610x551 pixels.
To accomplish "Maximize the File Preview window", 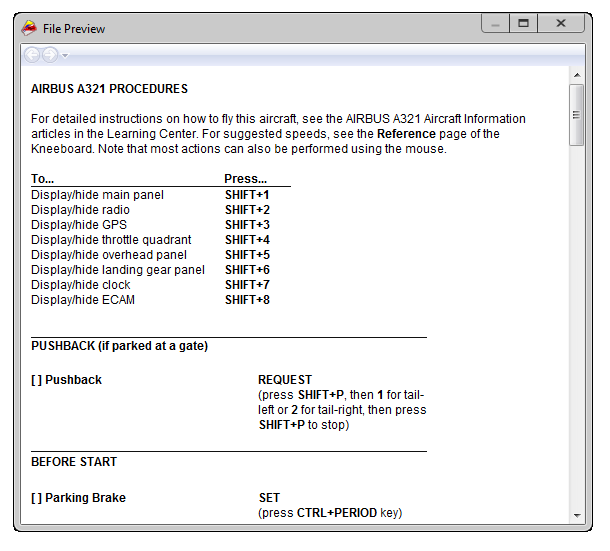I will [524, 24].
